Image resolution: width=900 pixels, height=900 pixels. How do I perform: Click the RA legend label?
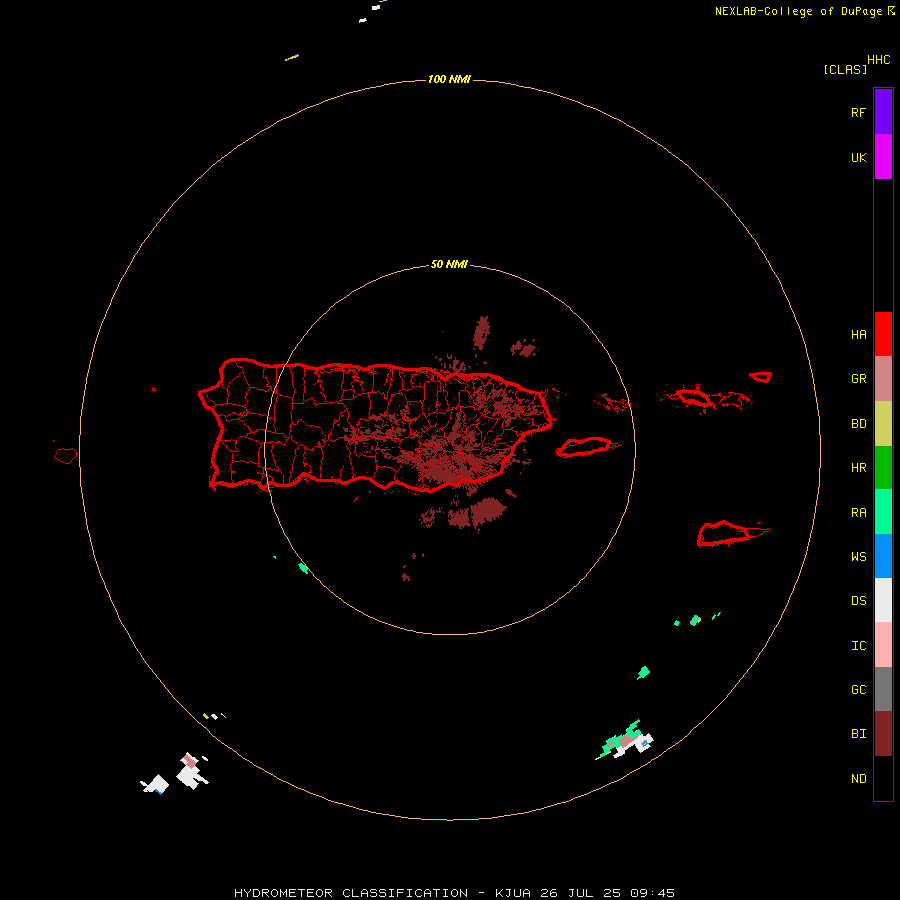pos(858,513)
